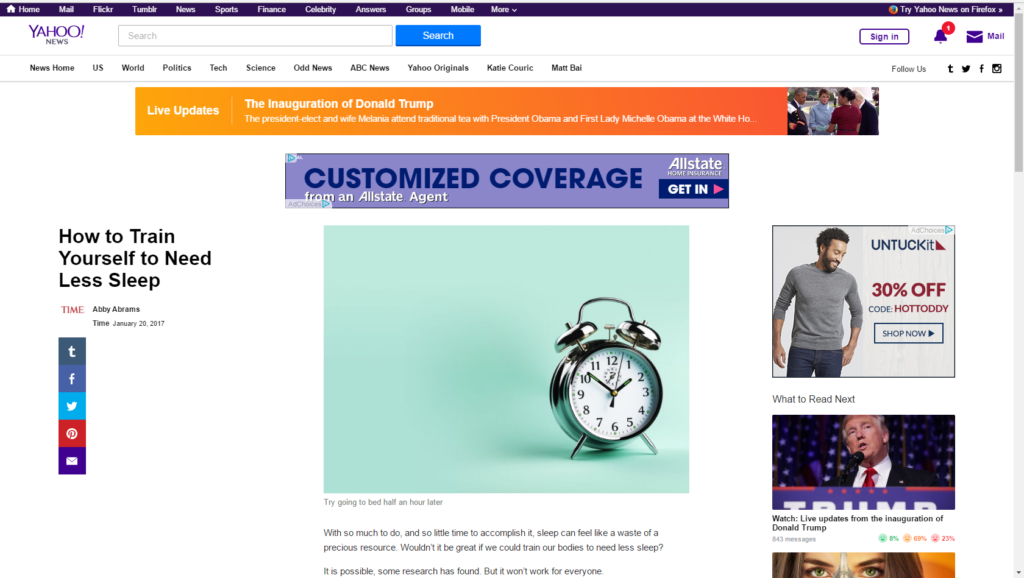Screen dimensions: 1024x578
Task: Open Try Yahoo News on Firefox link
Action: pyautogui.click(x=946, y=9)
